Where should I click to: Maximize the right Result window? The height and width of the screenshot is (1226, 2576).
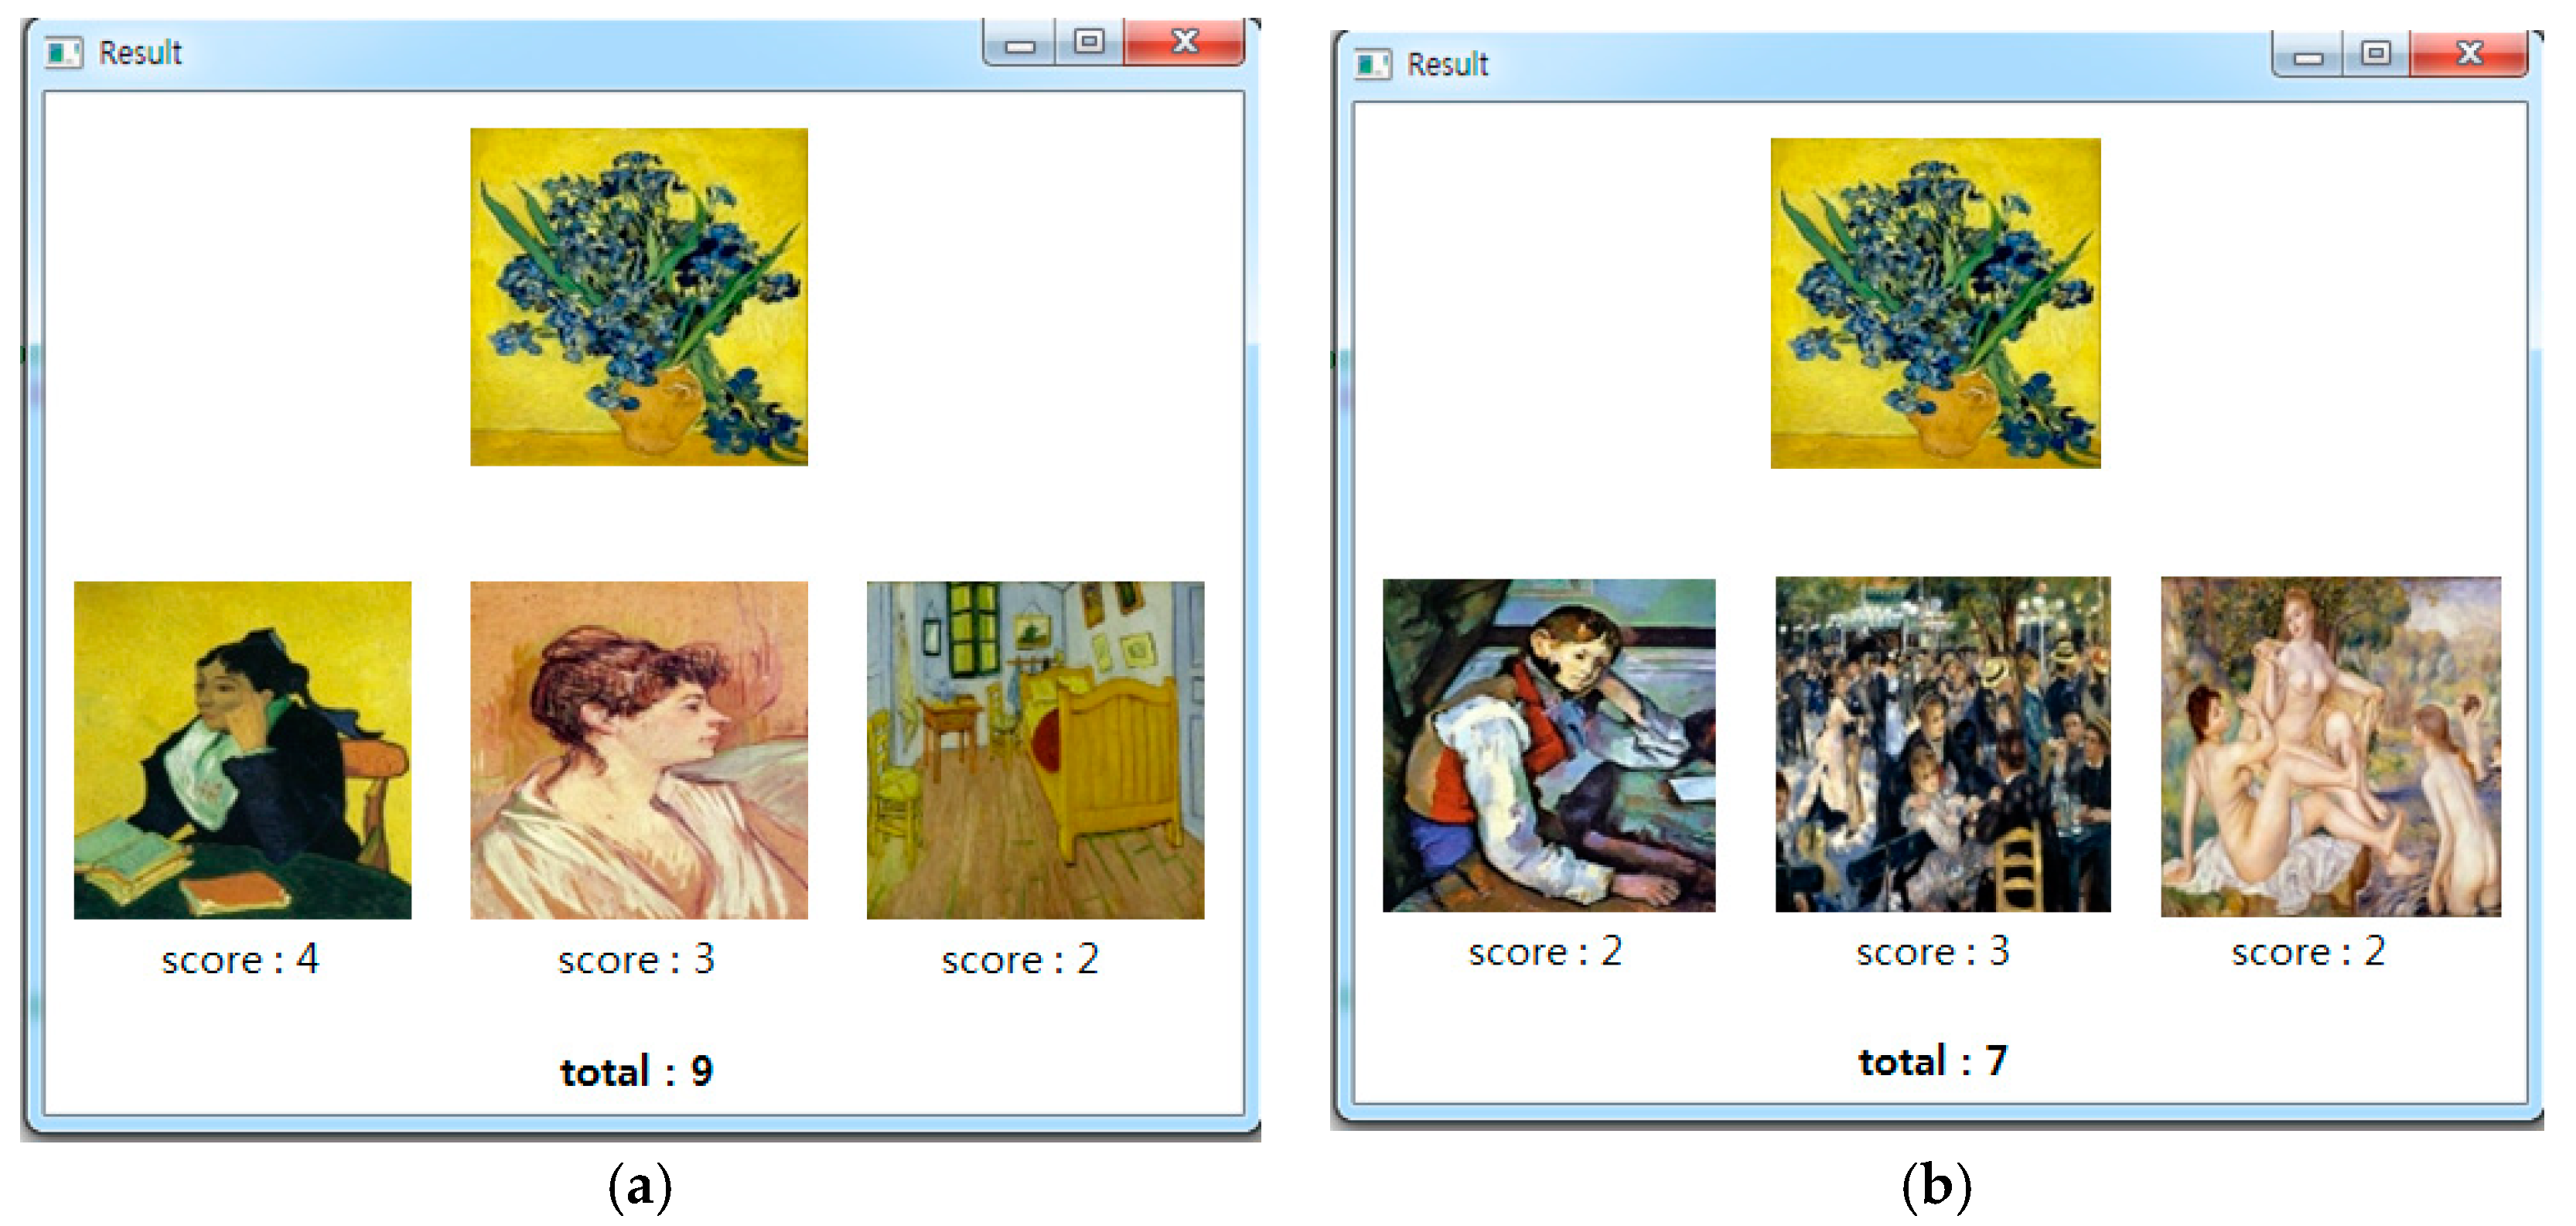pos(2375,54)
